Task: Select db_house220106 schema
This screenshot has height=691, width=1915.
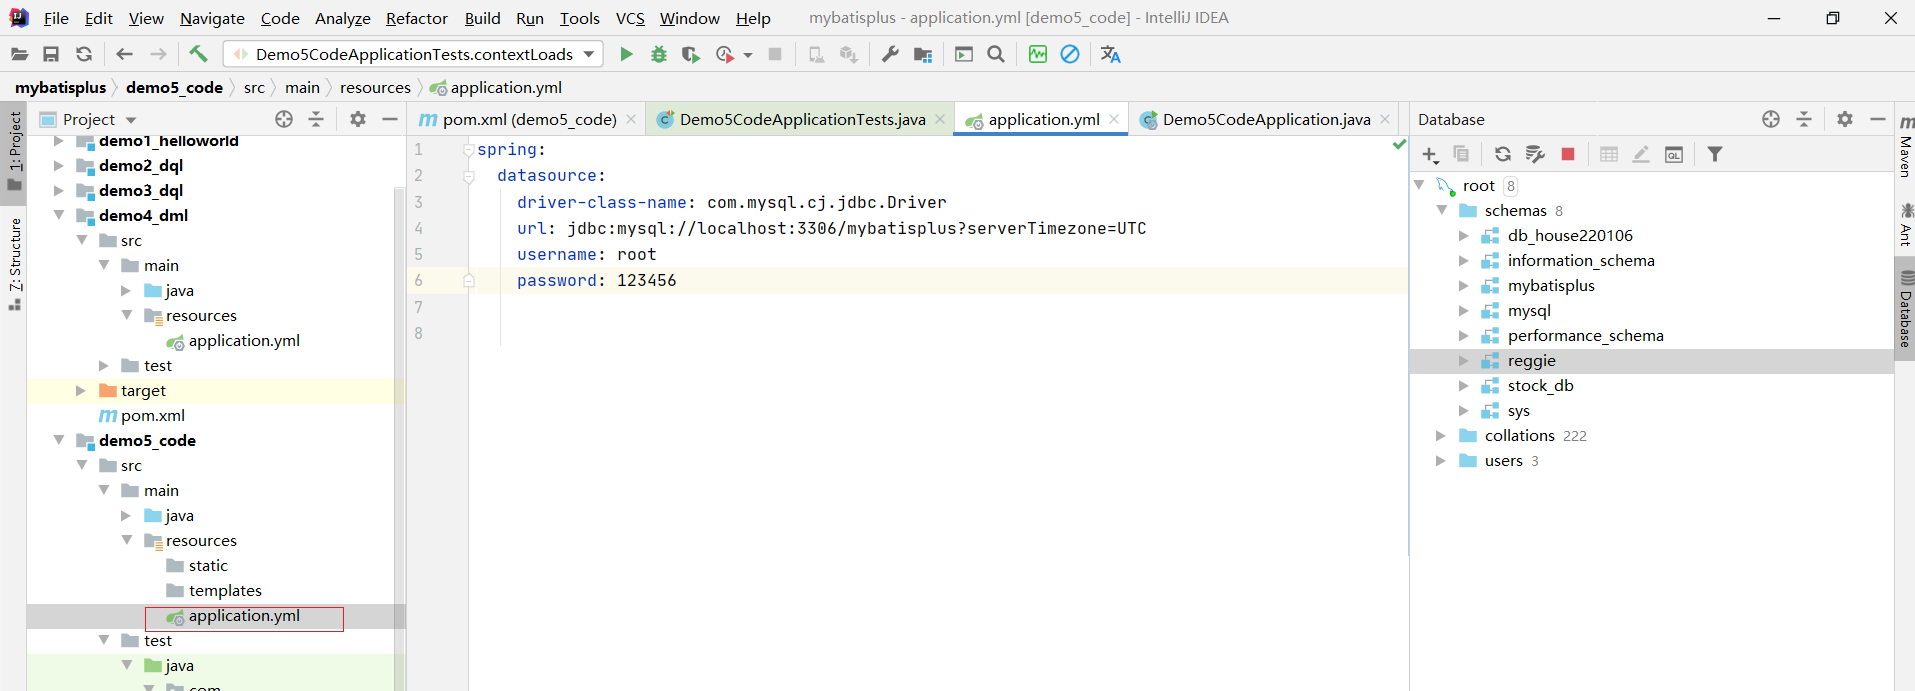Action: coord(1569,236)
